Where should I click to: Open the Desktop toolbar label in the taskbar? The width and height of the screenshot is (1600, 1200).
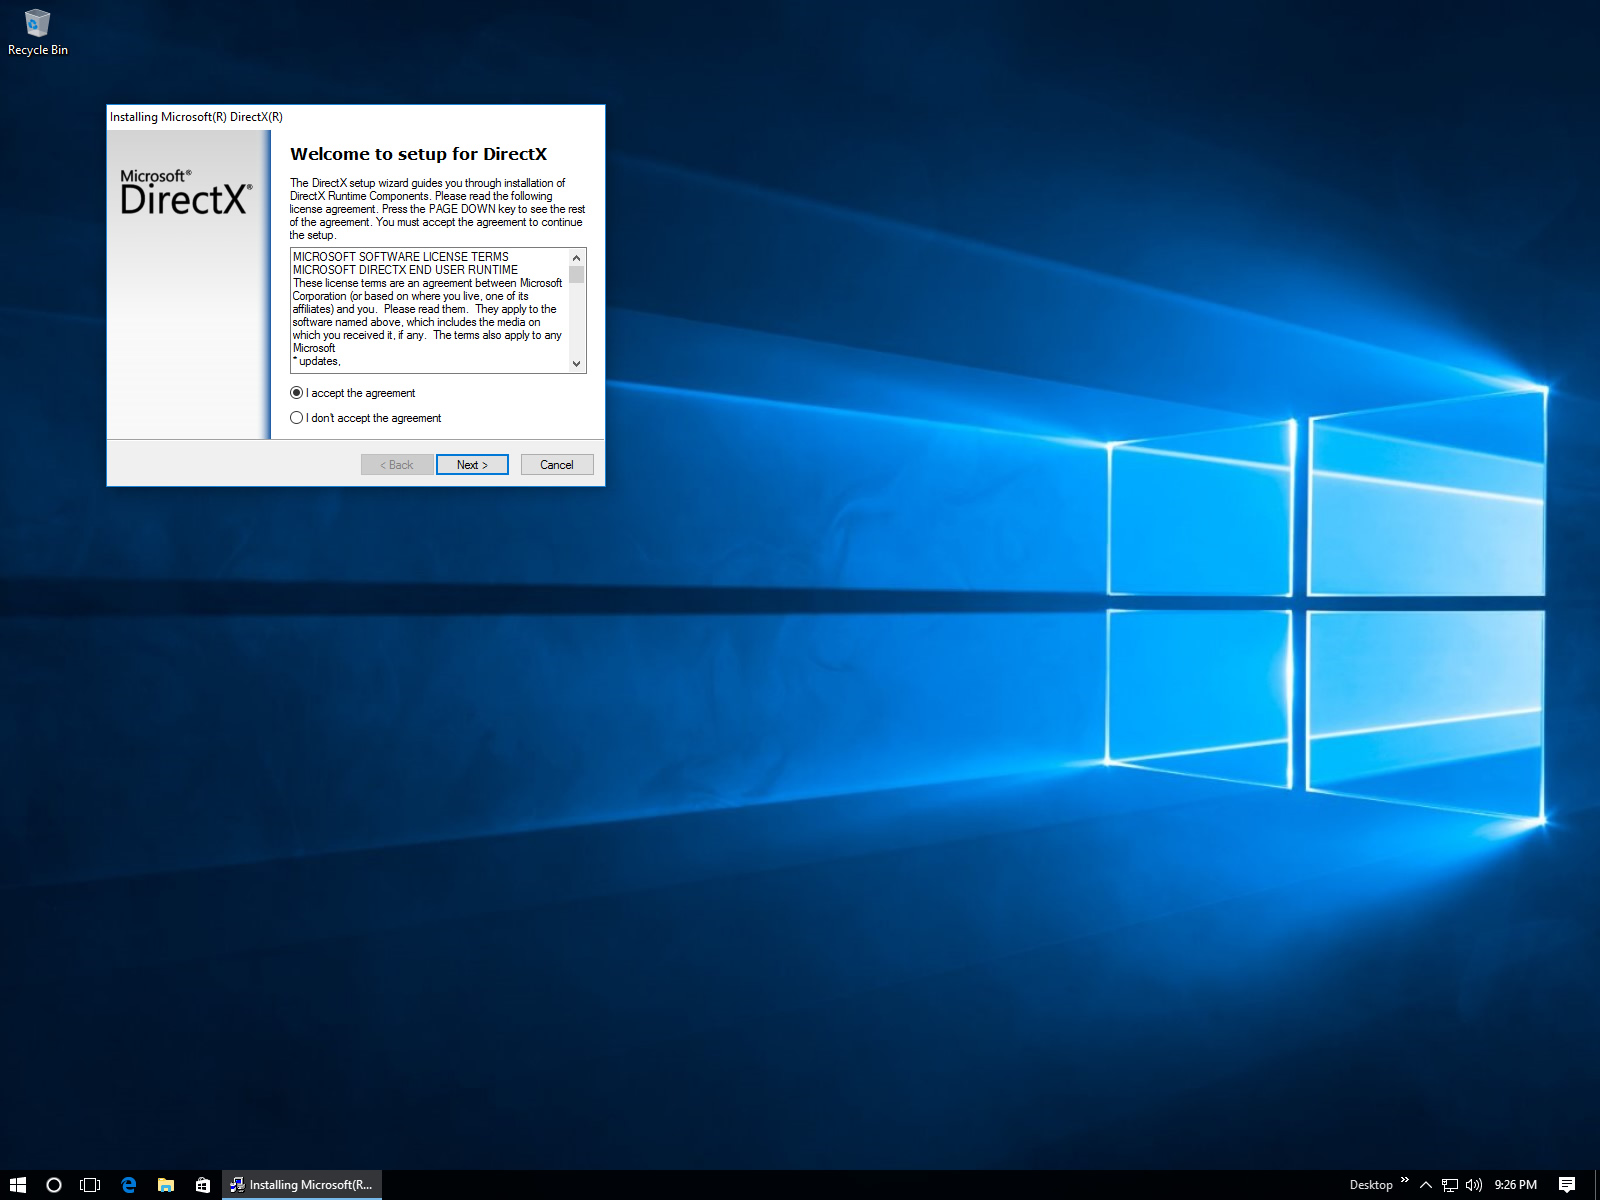coord(1371,1185)
